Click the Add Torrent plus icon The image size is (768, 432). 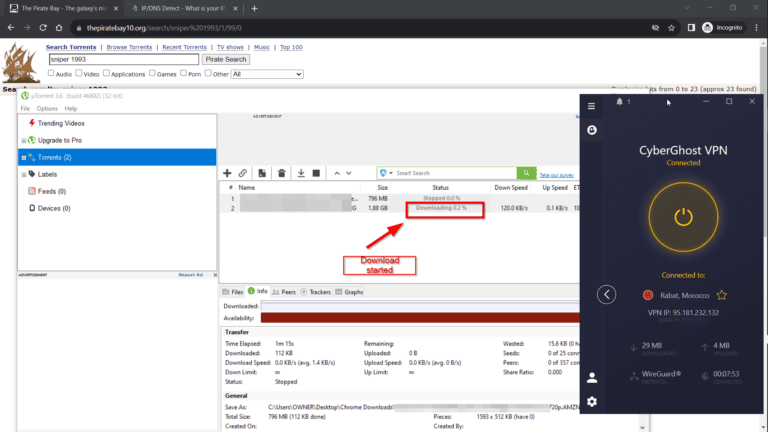pyautogui.click(x=227, y=173)
